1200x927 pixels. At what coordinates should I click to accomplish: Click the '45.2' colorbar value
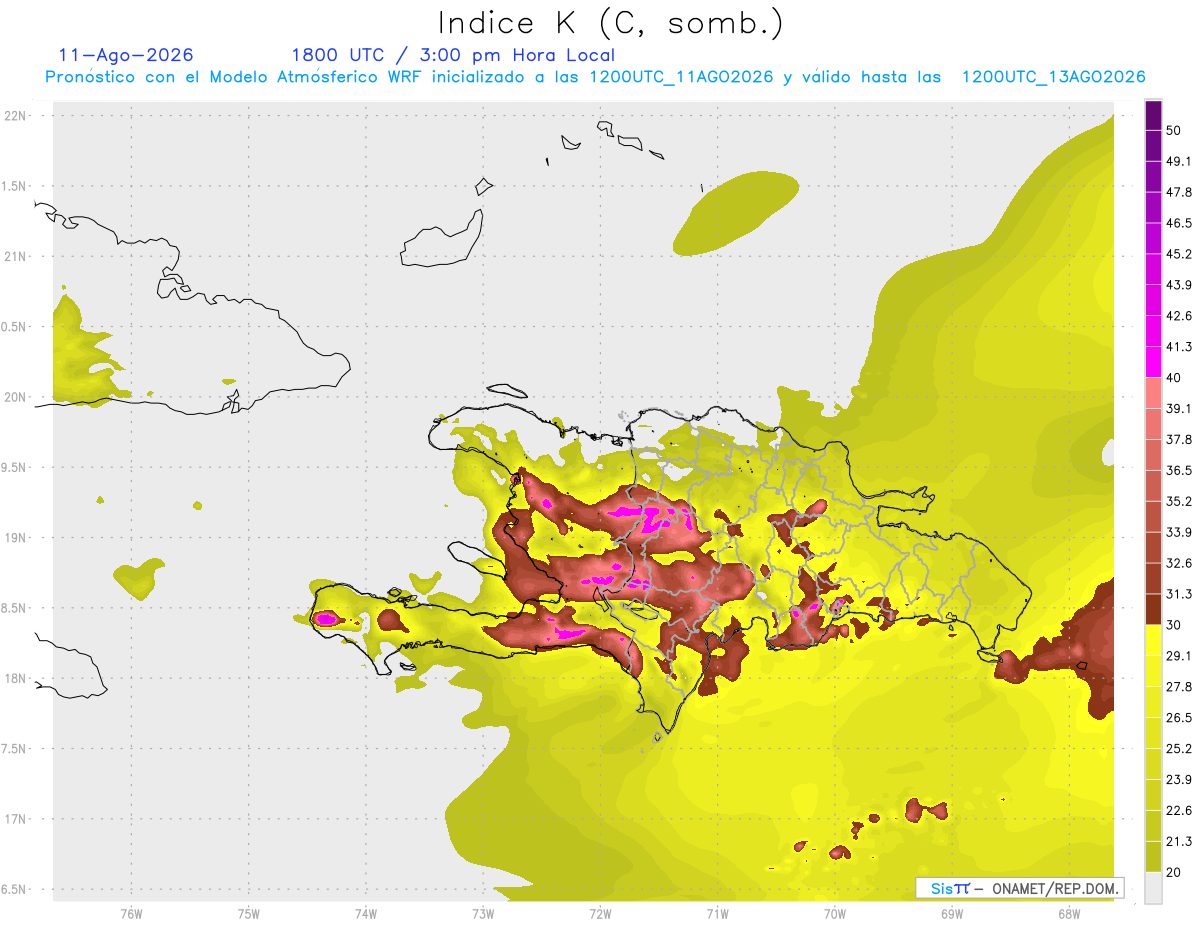[1179, 254]
